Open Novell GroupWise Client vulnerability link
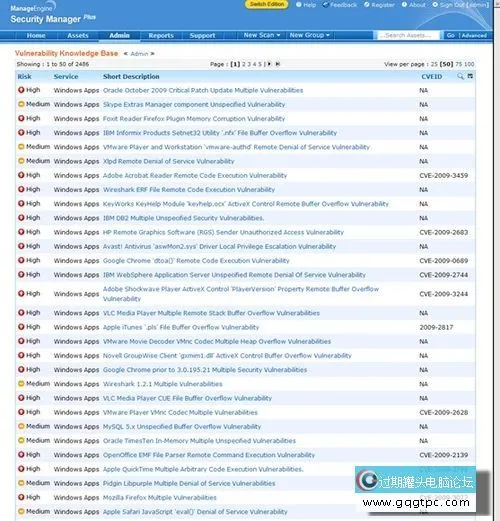The height and width of the screenshot is (521, 500). pyautogui.click(x=227, y=356)
